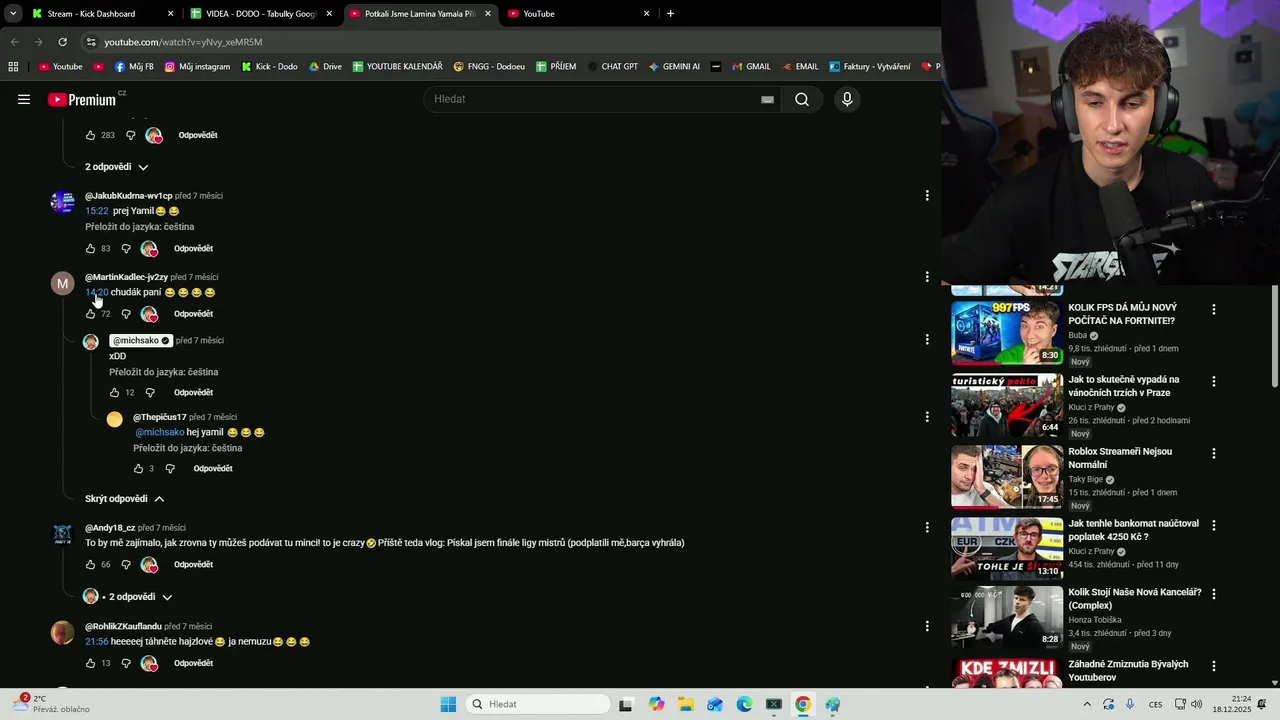Open options menu for MartinKadlec comment

pos(927,276)
